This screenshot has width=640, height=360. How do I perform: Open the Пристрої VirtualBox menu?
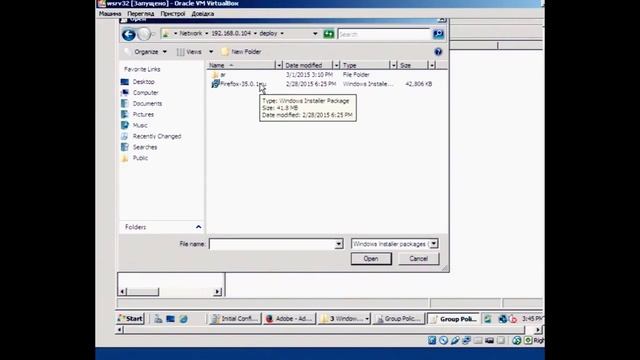[173, 14]
